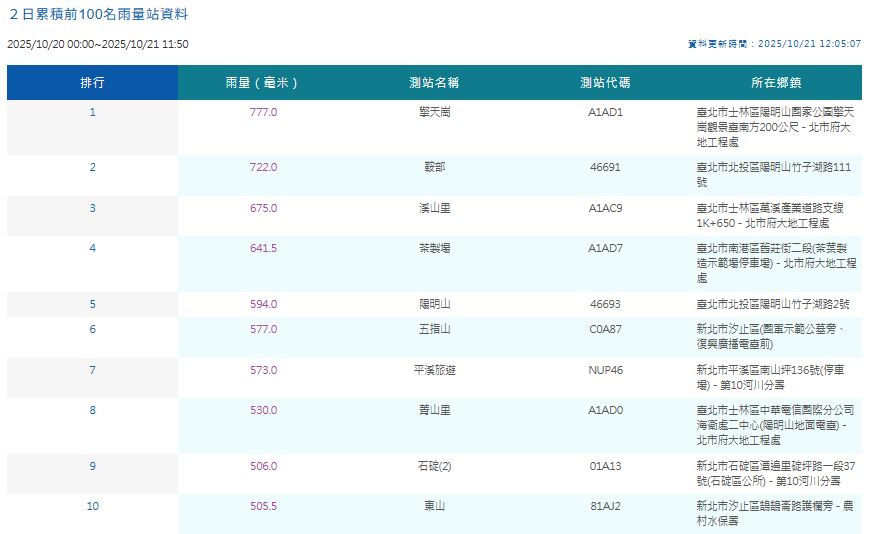Click station code 46691
893x534 pixels.
(605, 167)
